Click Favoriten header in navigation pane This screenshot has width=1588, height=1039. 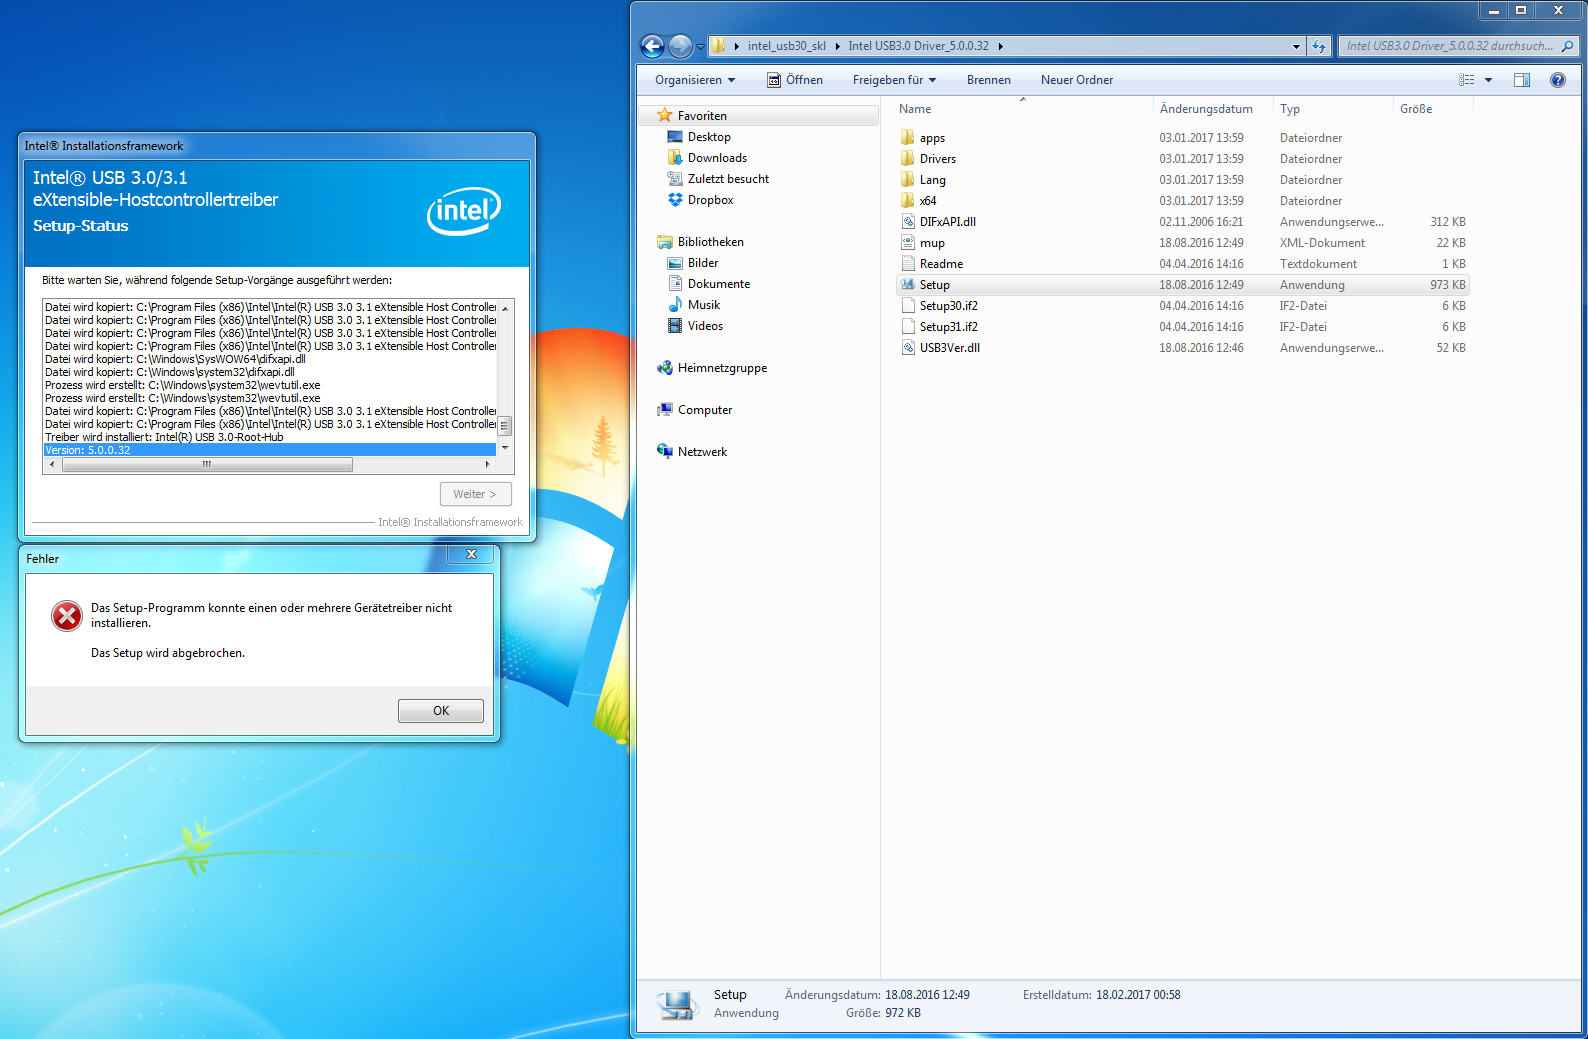[702, 116]
